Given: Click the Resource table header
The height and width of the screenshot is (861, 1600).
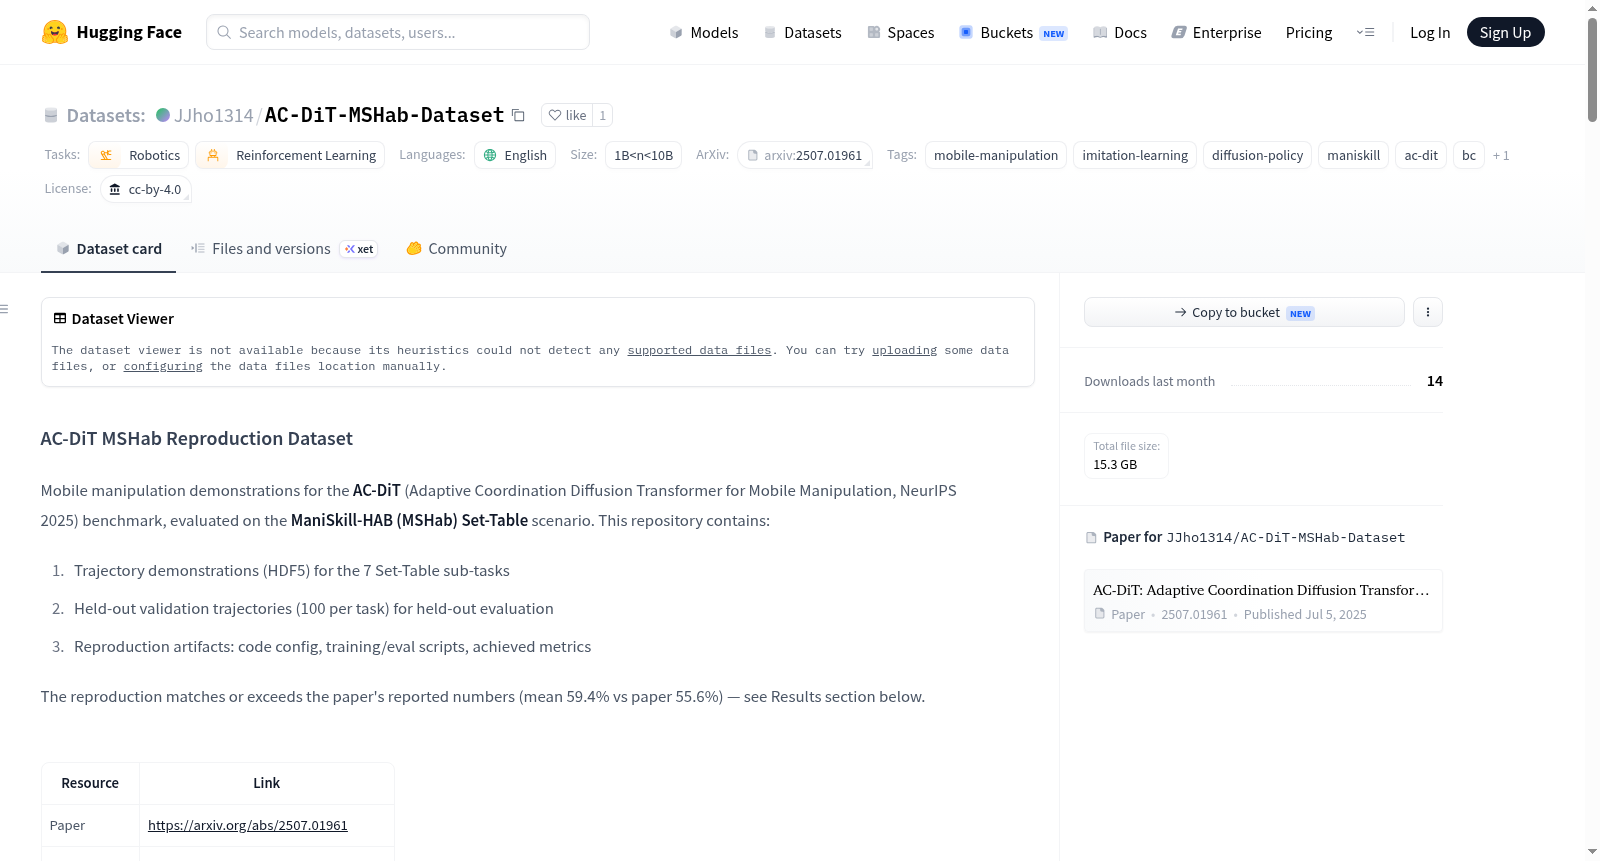Looking at the screenshot, I should [x=90, y=783].
